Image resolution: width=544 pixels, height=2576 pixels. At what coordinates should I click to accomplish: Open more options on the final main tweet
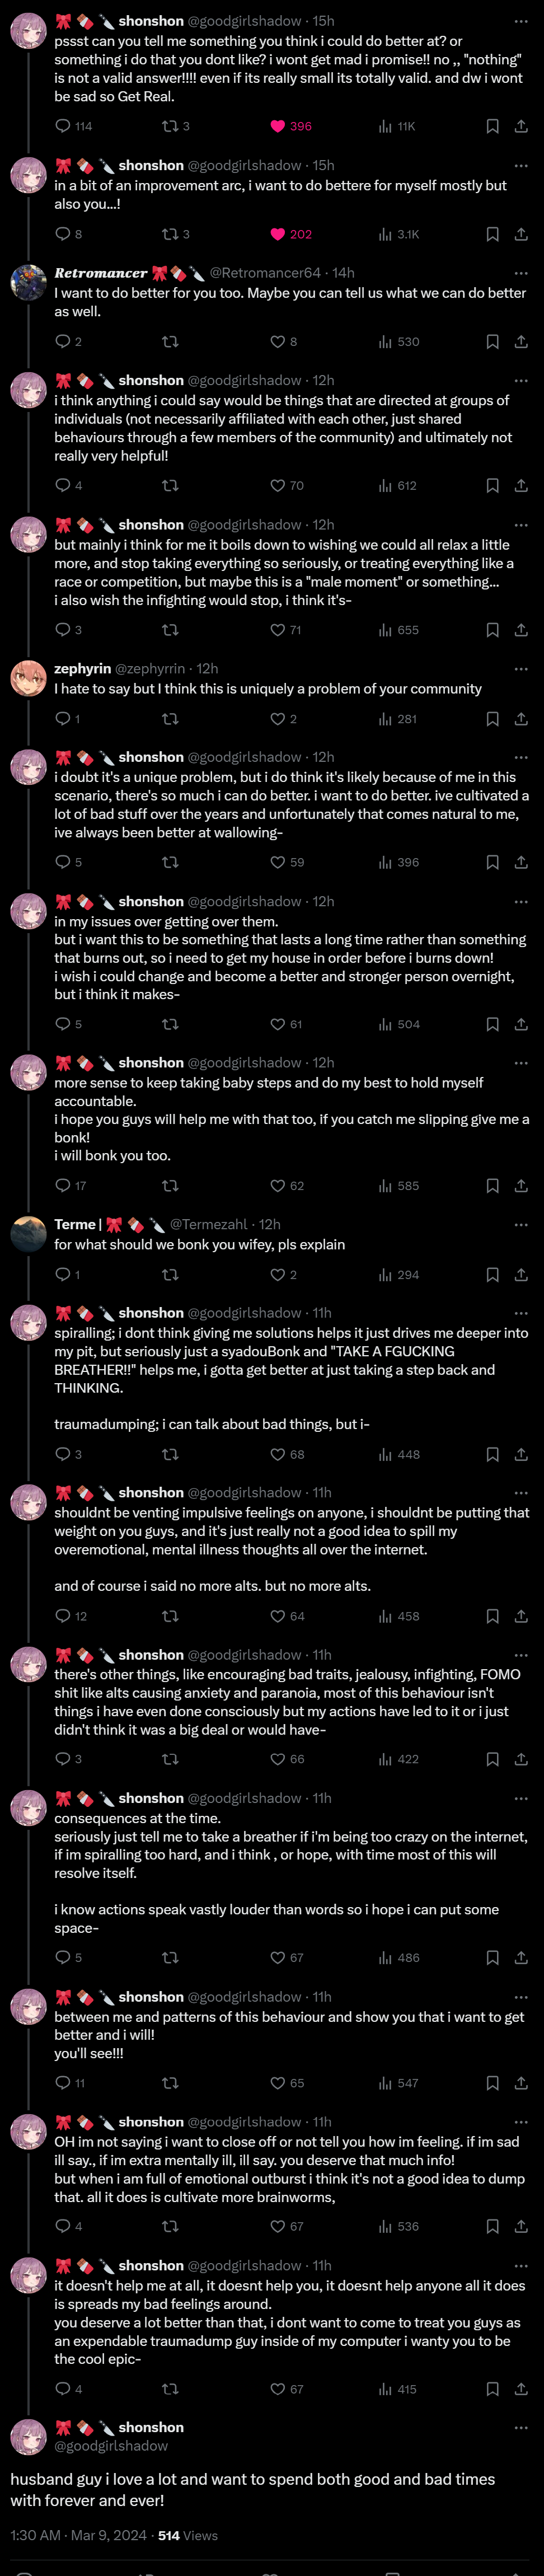click(x=521, y=2427)
